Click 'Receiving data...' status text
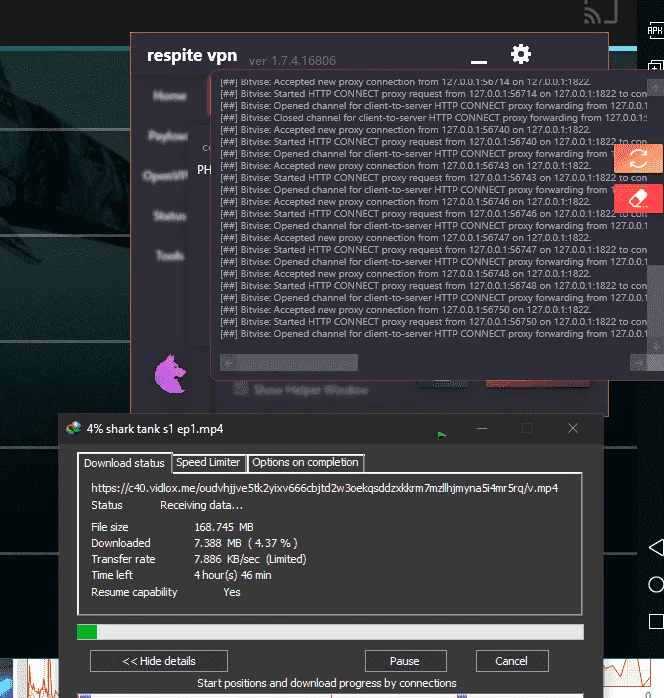664x698 pixels. [201, 505]
